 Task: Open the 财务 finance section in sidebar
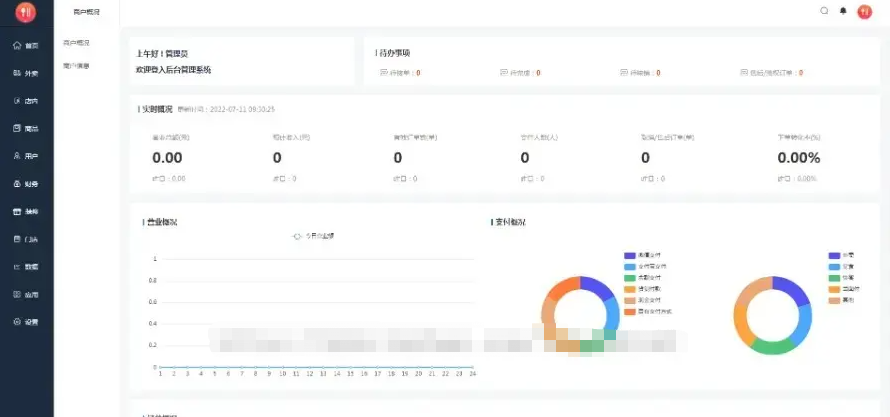(x=26, y=184)
